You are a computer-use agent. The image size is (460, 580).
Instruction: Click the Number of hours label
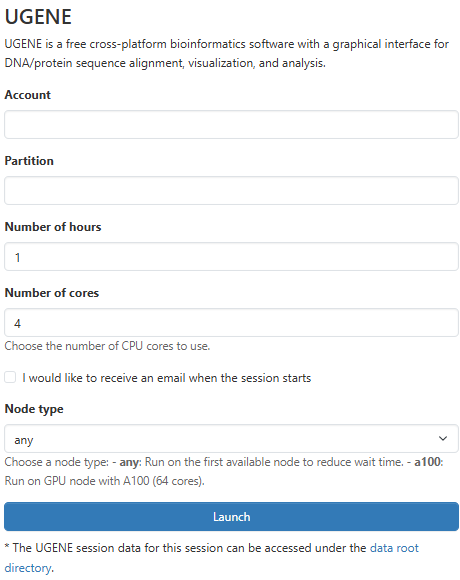(53, 227)
